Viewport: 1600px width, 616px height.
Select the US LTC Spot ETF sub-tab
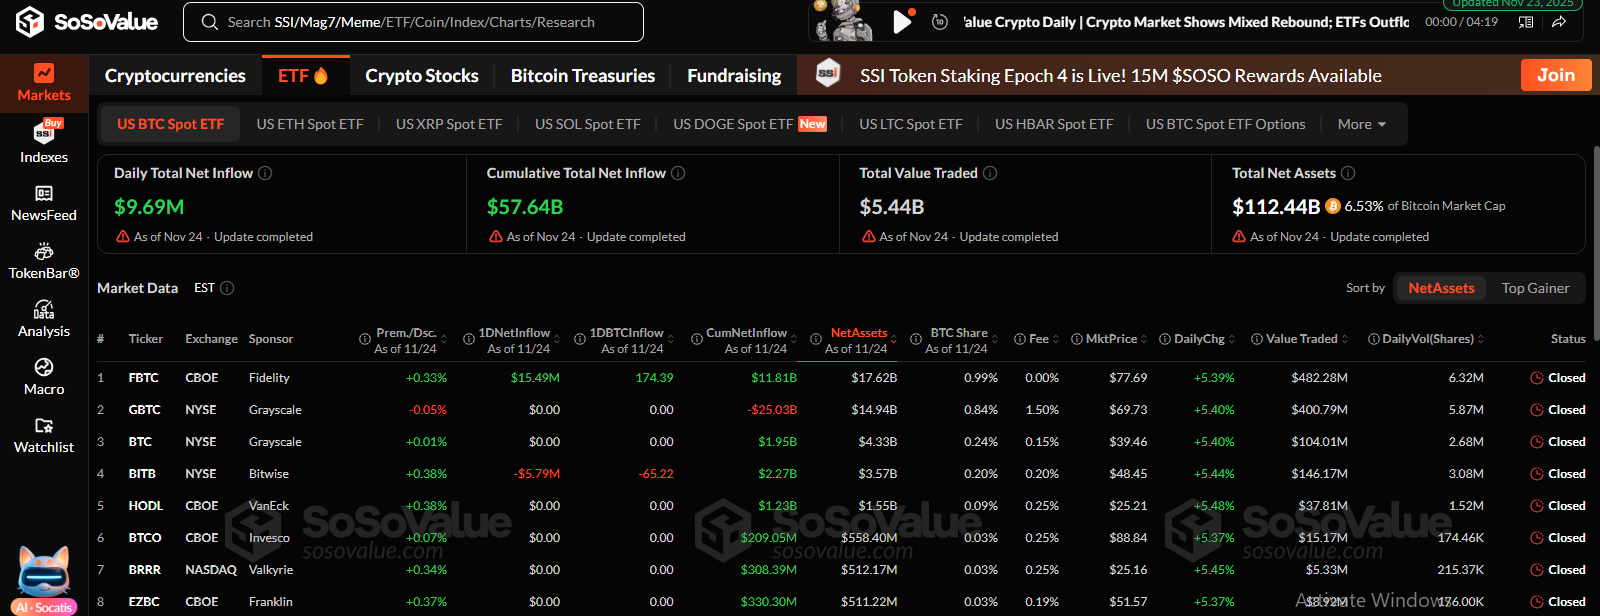point(911,124)
